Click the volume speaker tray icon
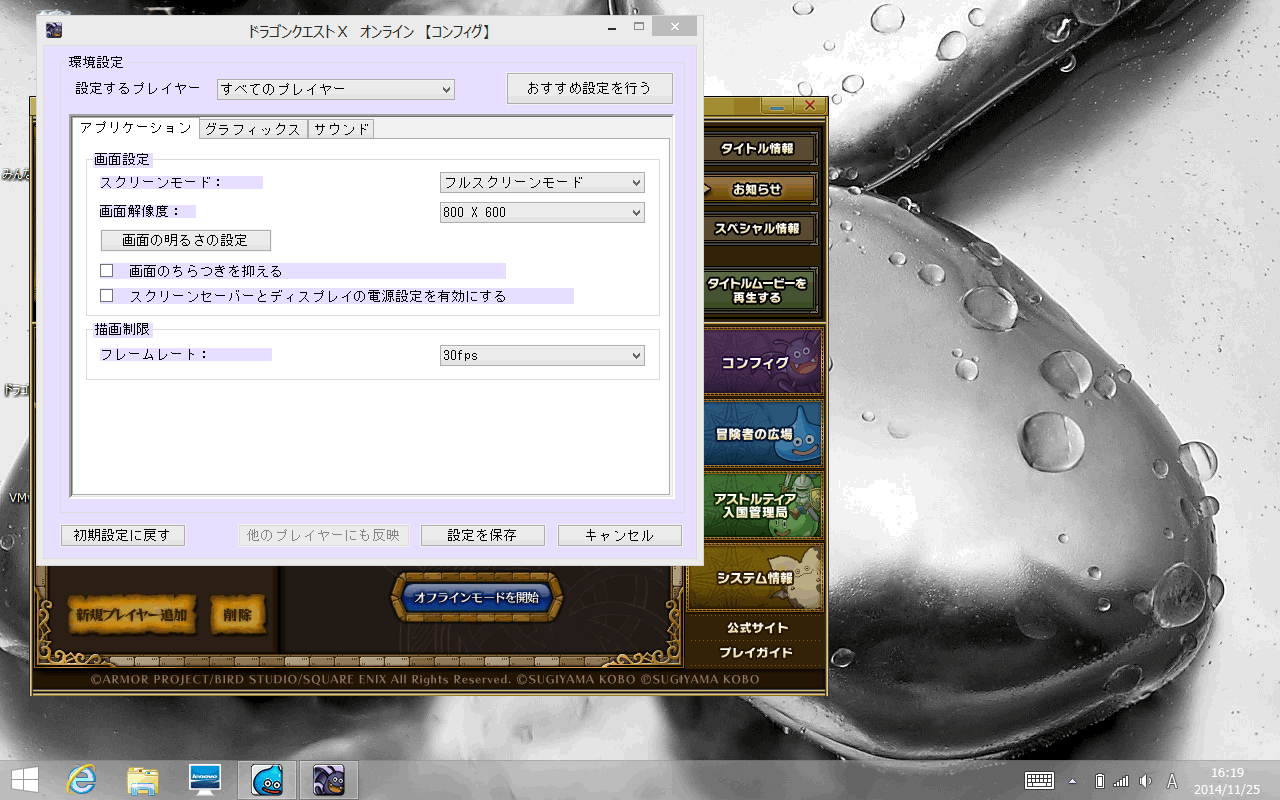The width and height of the screenshot is (1280, 800). click(x=1145, y=780)
